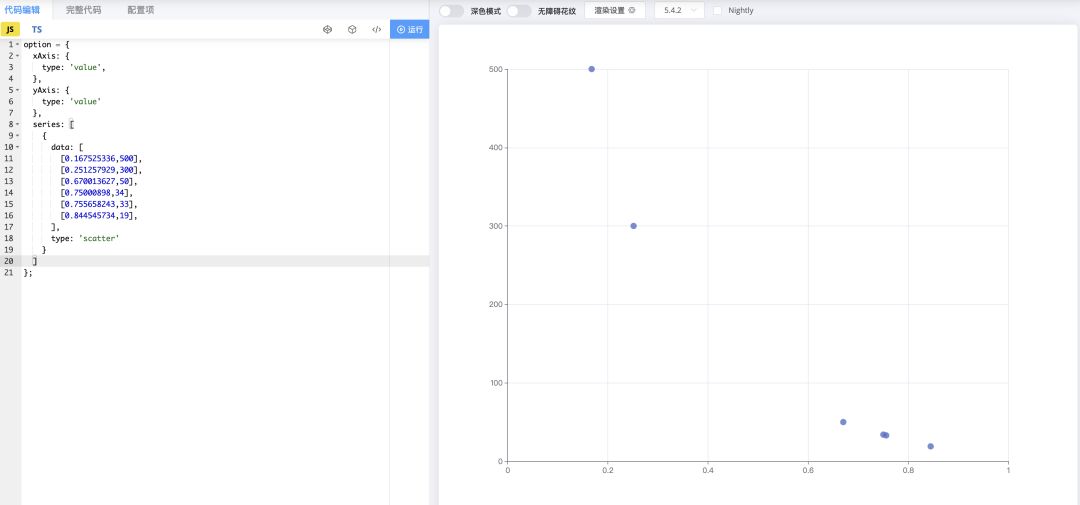Viewport: 1080px width, 505px height.
Task: Open the 5.4.2 version dropdown
Action: (679, 10)
